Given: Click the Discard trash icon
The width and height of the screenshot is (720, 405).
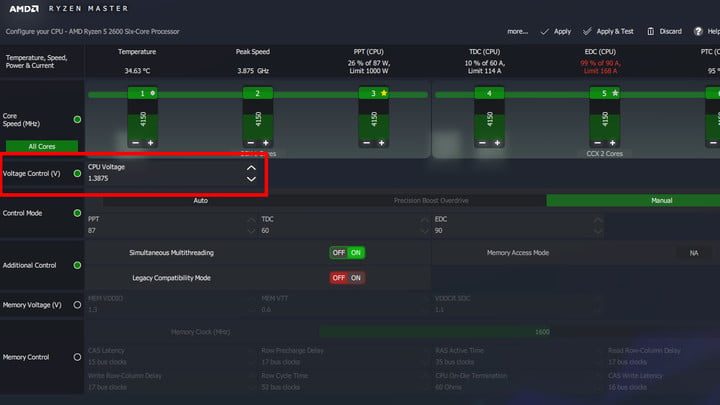Looking at the screenshot, I should pyautogui.click(x=651, y=31).
